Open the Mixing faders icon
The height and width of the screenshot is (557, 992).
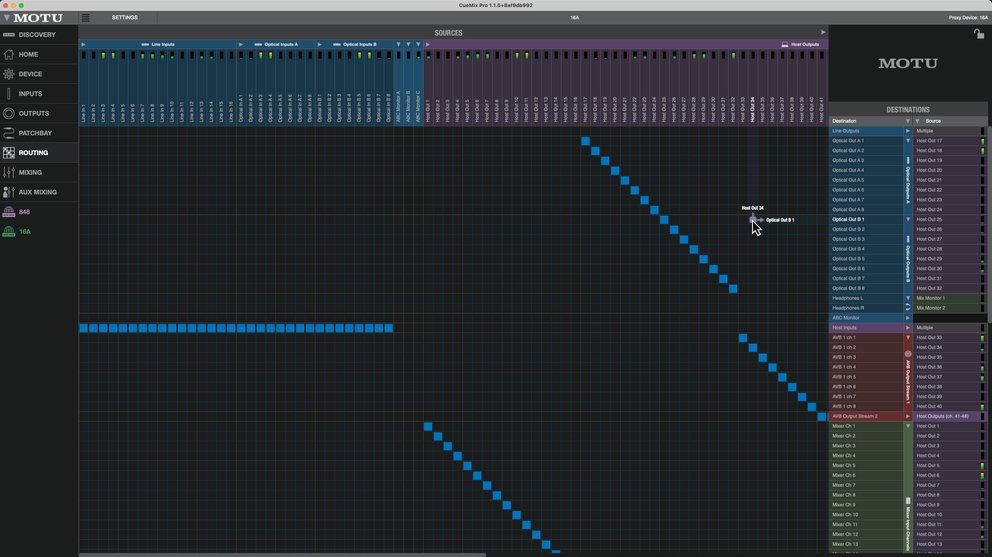coord(8,172)
